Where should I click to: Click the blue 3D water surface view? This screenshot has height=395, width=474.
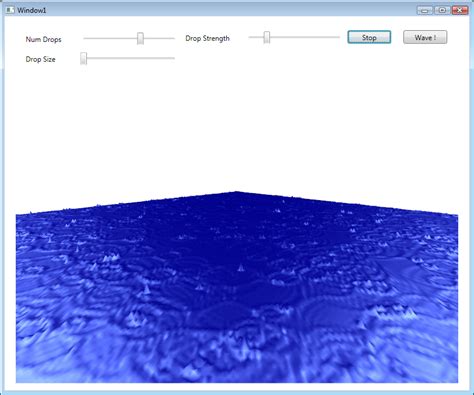237,287
